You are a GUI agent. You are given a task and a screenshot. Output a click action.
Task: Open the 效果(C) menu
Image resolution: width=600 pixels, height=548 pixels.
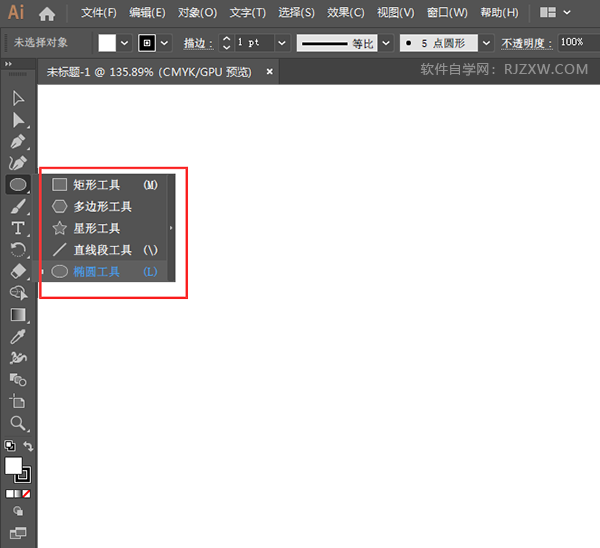click(x=346, y=13)
